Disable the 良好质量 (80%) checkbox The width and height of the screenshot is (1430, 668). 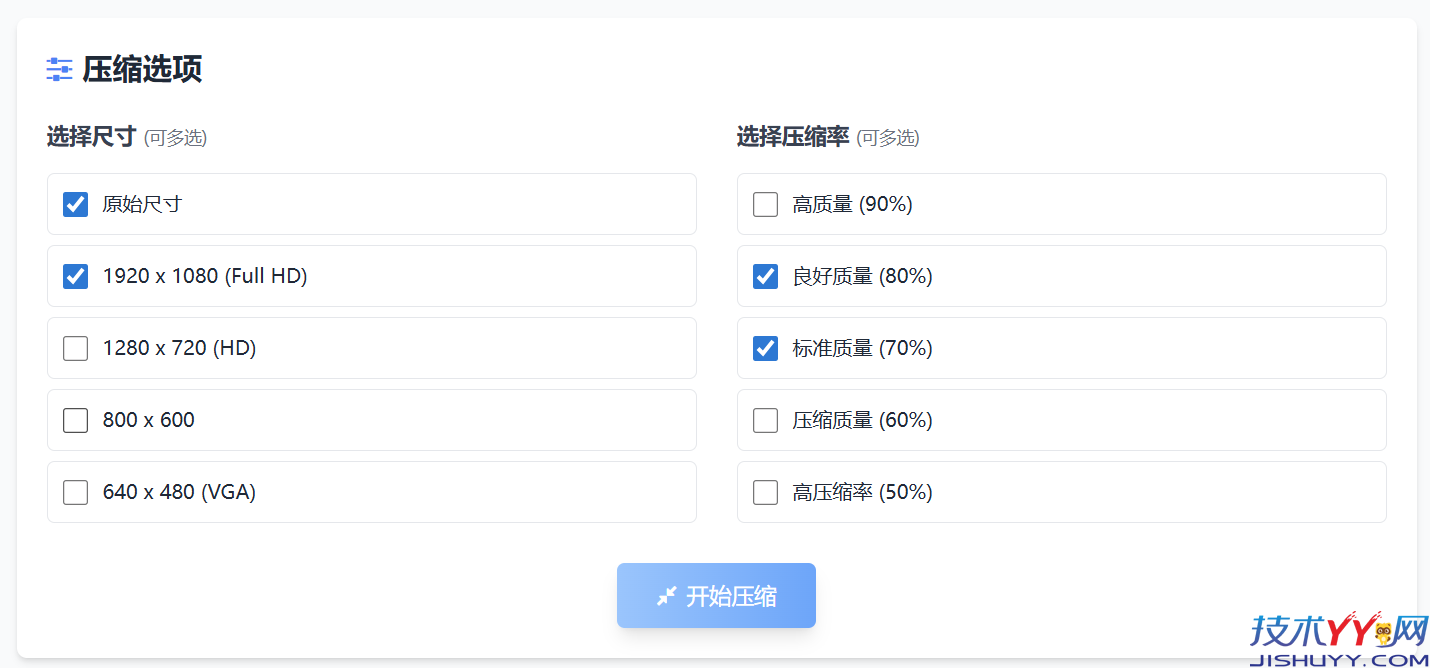[x=766, y=276]
